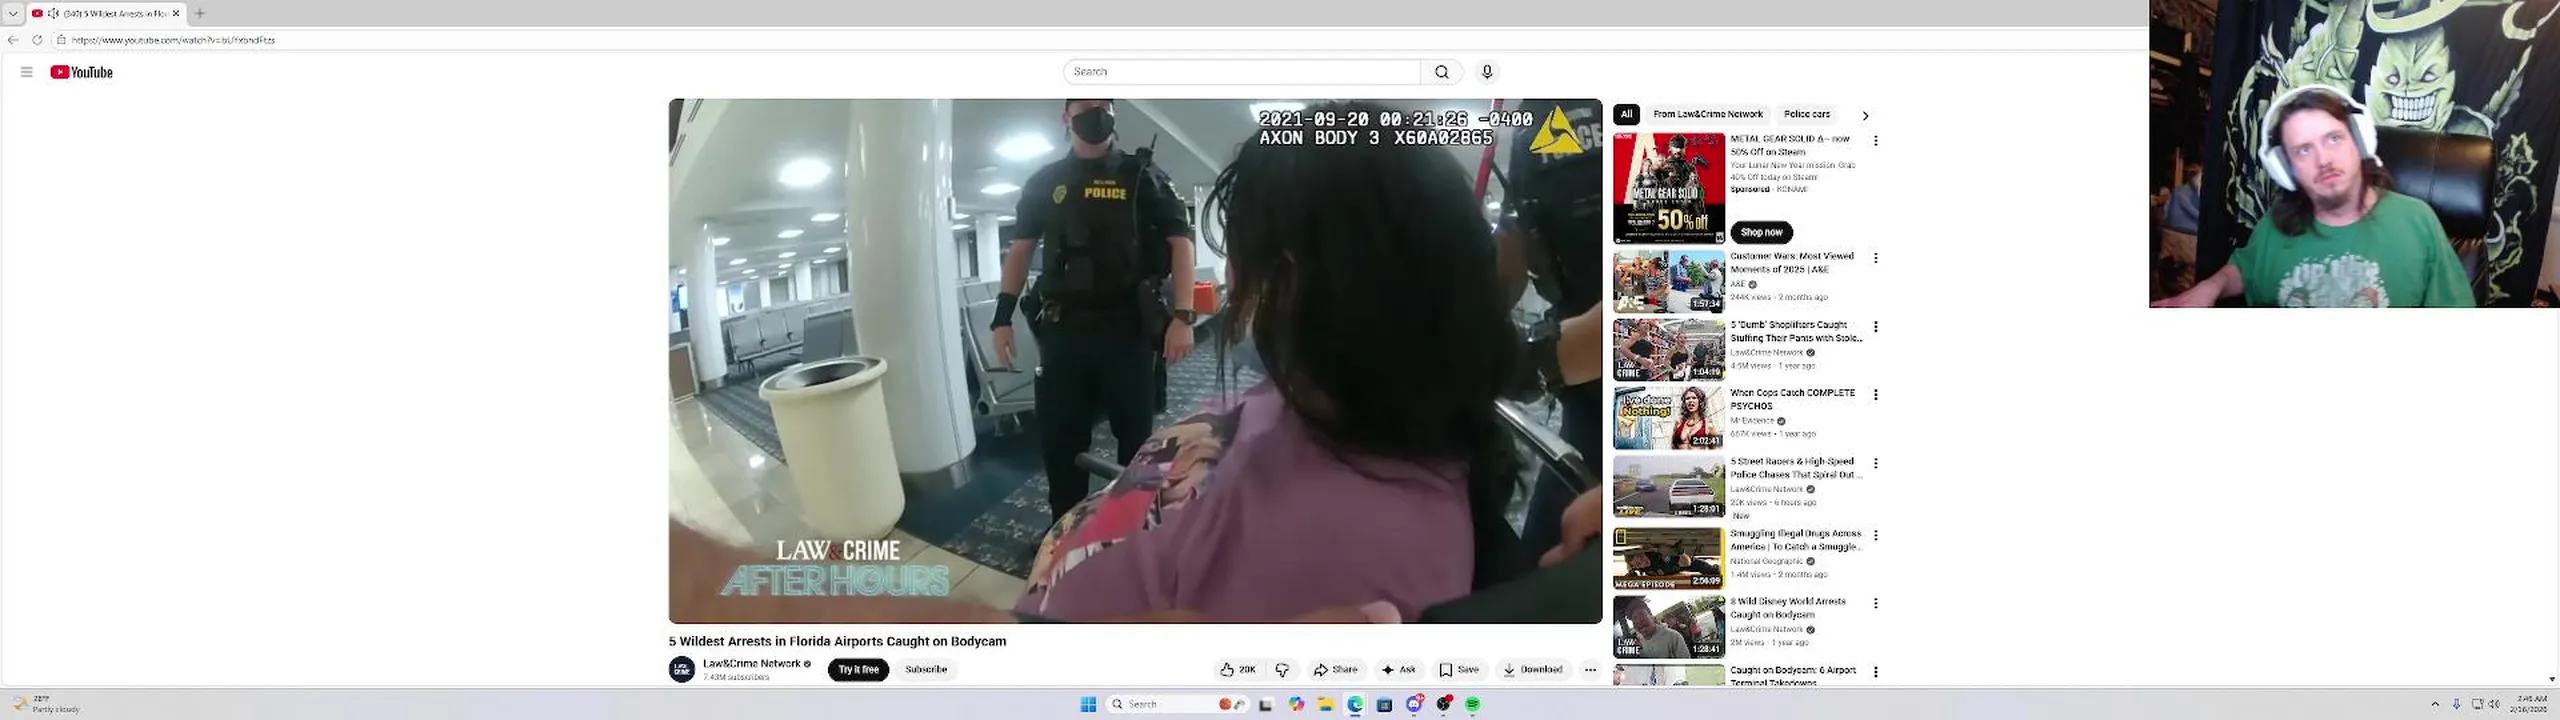Go back with browser back arrow
The width and height of the screenshot is (2560, 720).
point(13,40)
